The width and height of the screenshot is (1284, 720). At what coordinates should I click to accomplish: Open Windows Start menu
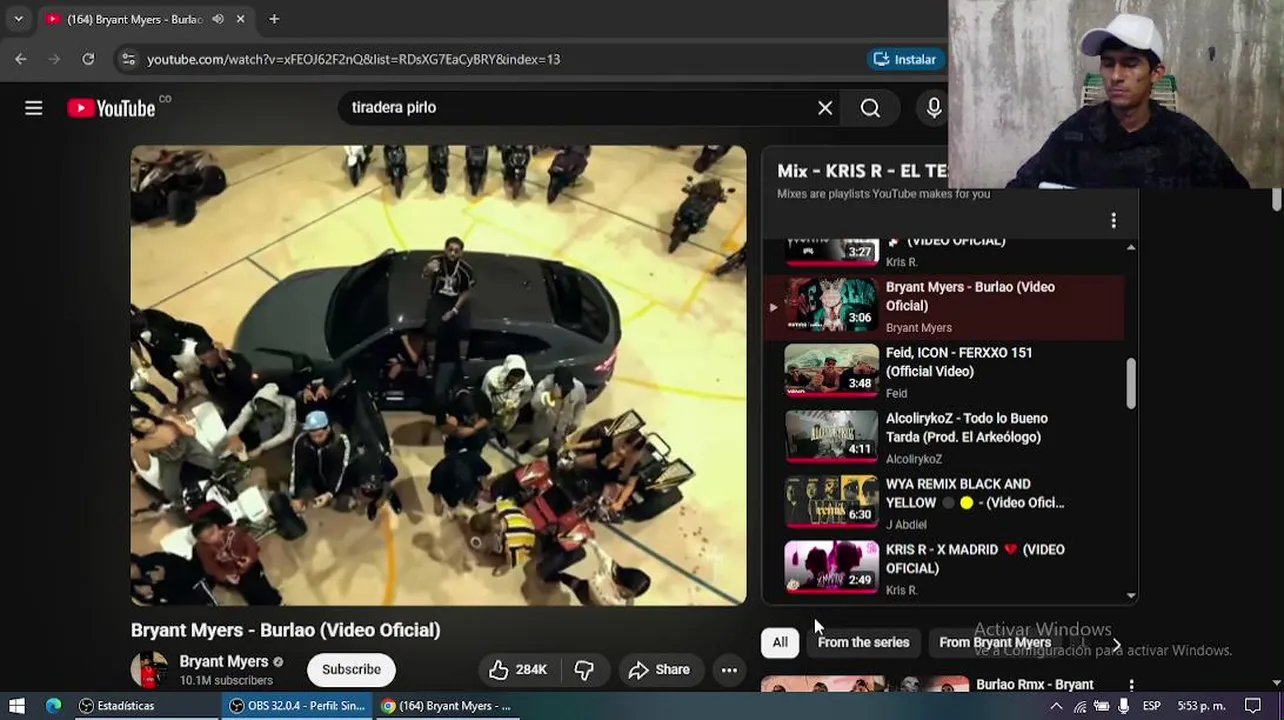point(17,706)
